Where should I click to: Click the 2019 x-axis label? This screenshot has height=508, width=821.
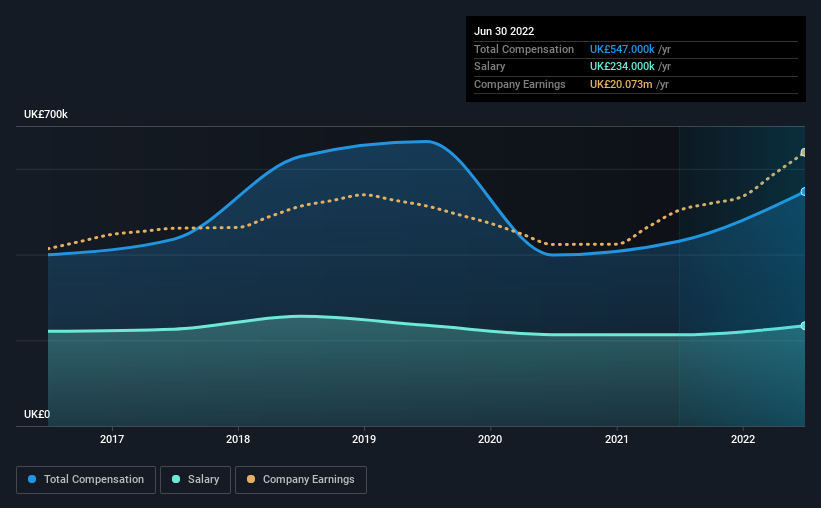click(x=364, y=439)
